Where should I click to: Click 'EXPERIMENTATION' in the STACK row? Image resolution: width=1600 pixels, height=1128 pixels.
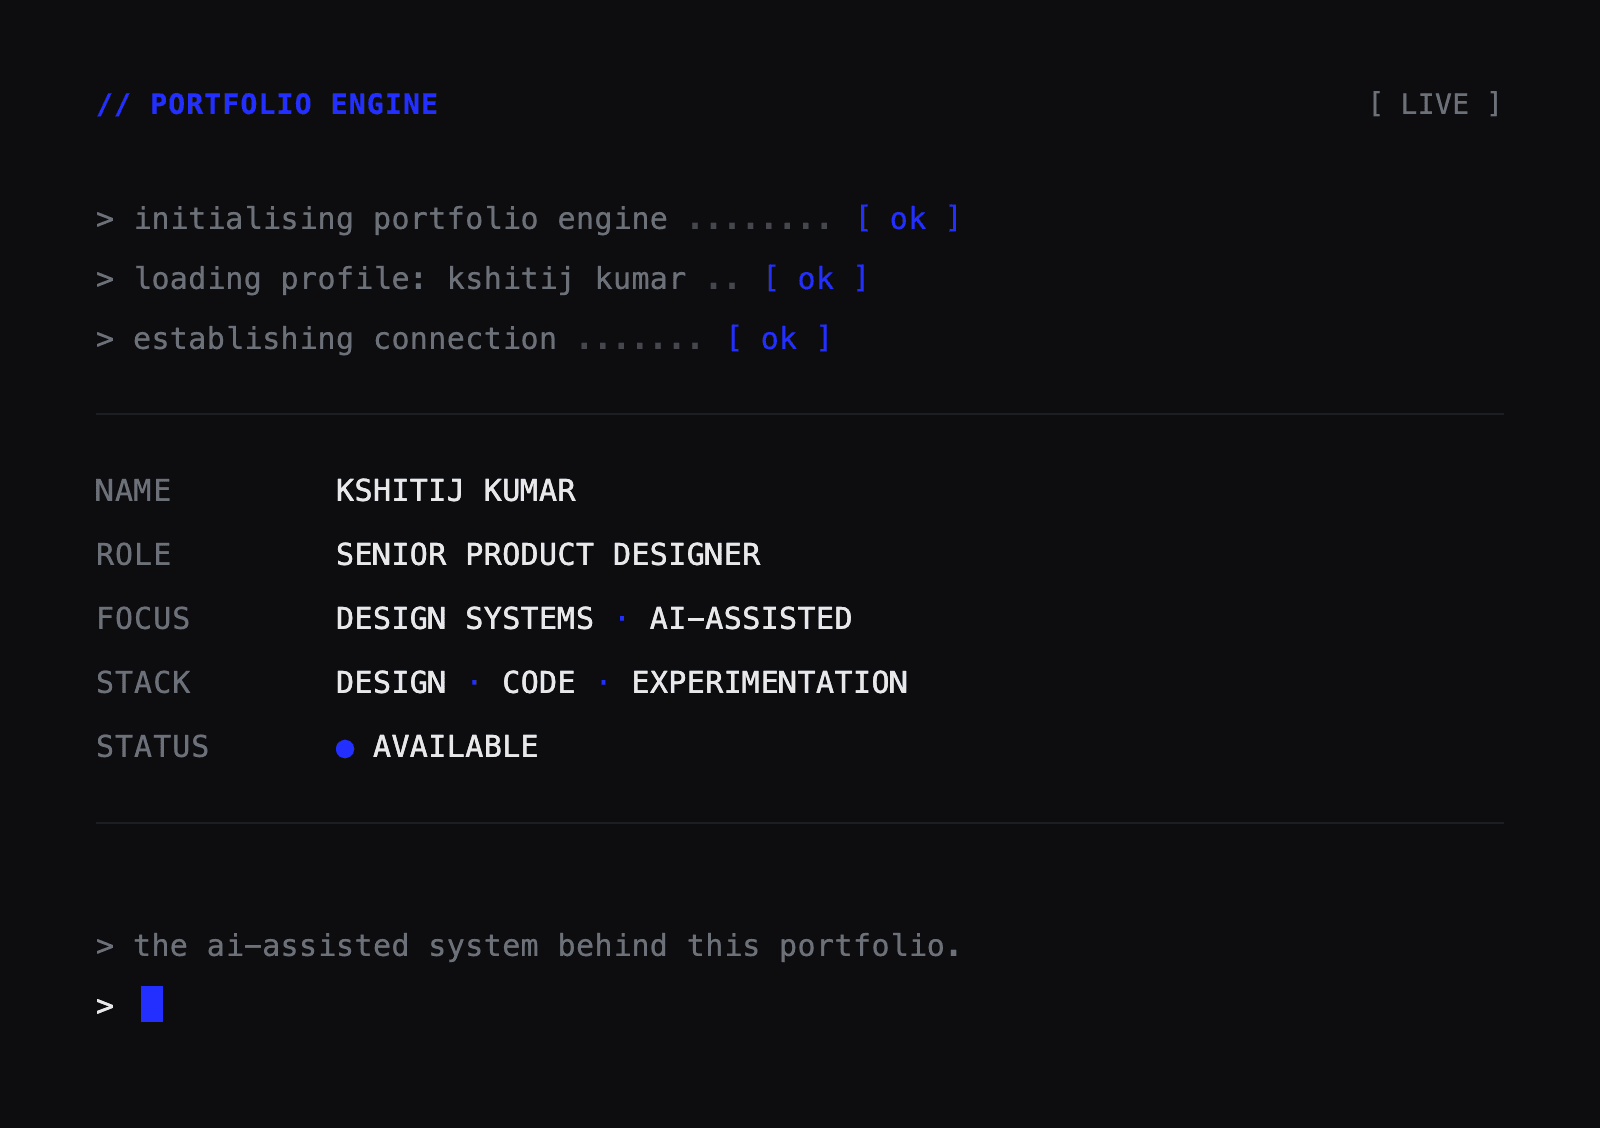(x=770, y=683)
